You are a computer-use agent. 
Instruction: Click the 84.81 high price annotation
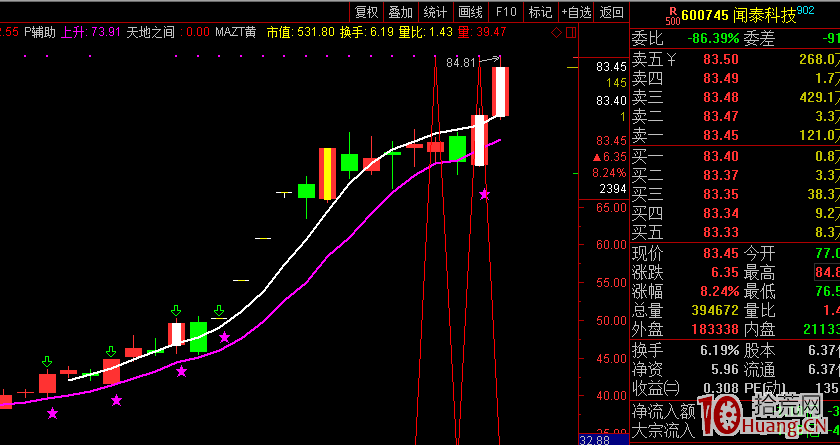pos(461,63)
